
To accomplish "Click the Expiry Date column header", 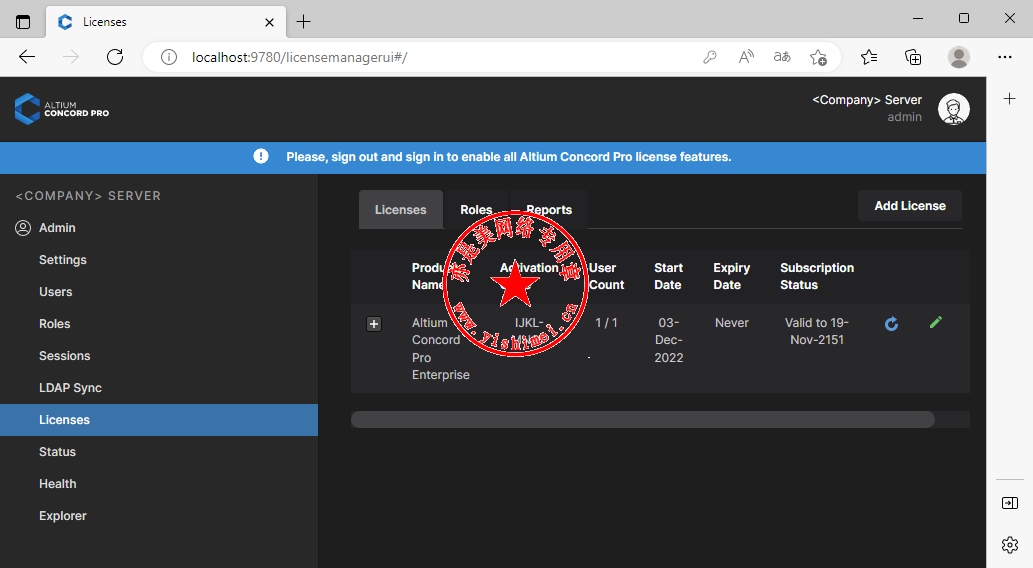I will 731,276.
